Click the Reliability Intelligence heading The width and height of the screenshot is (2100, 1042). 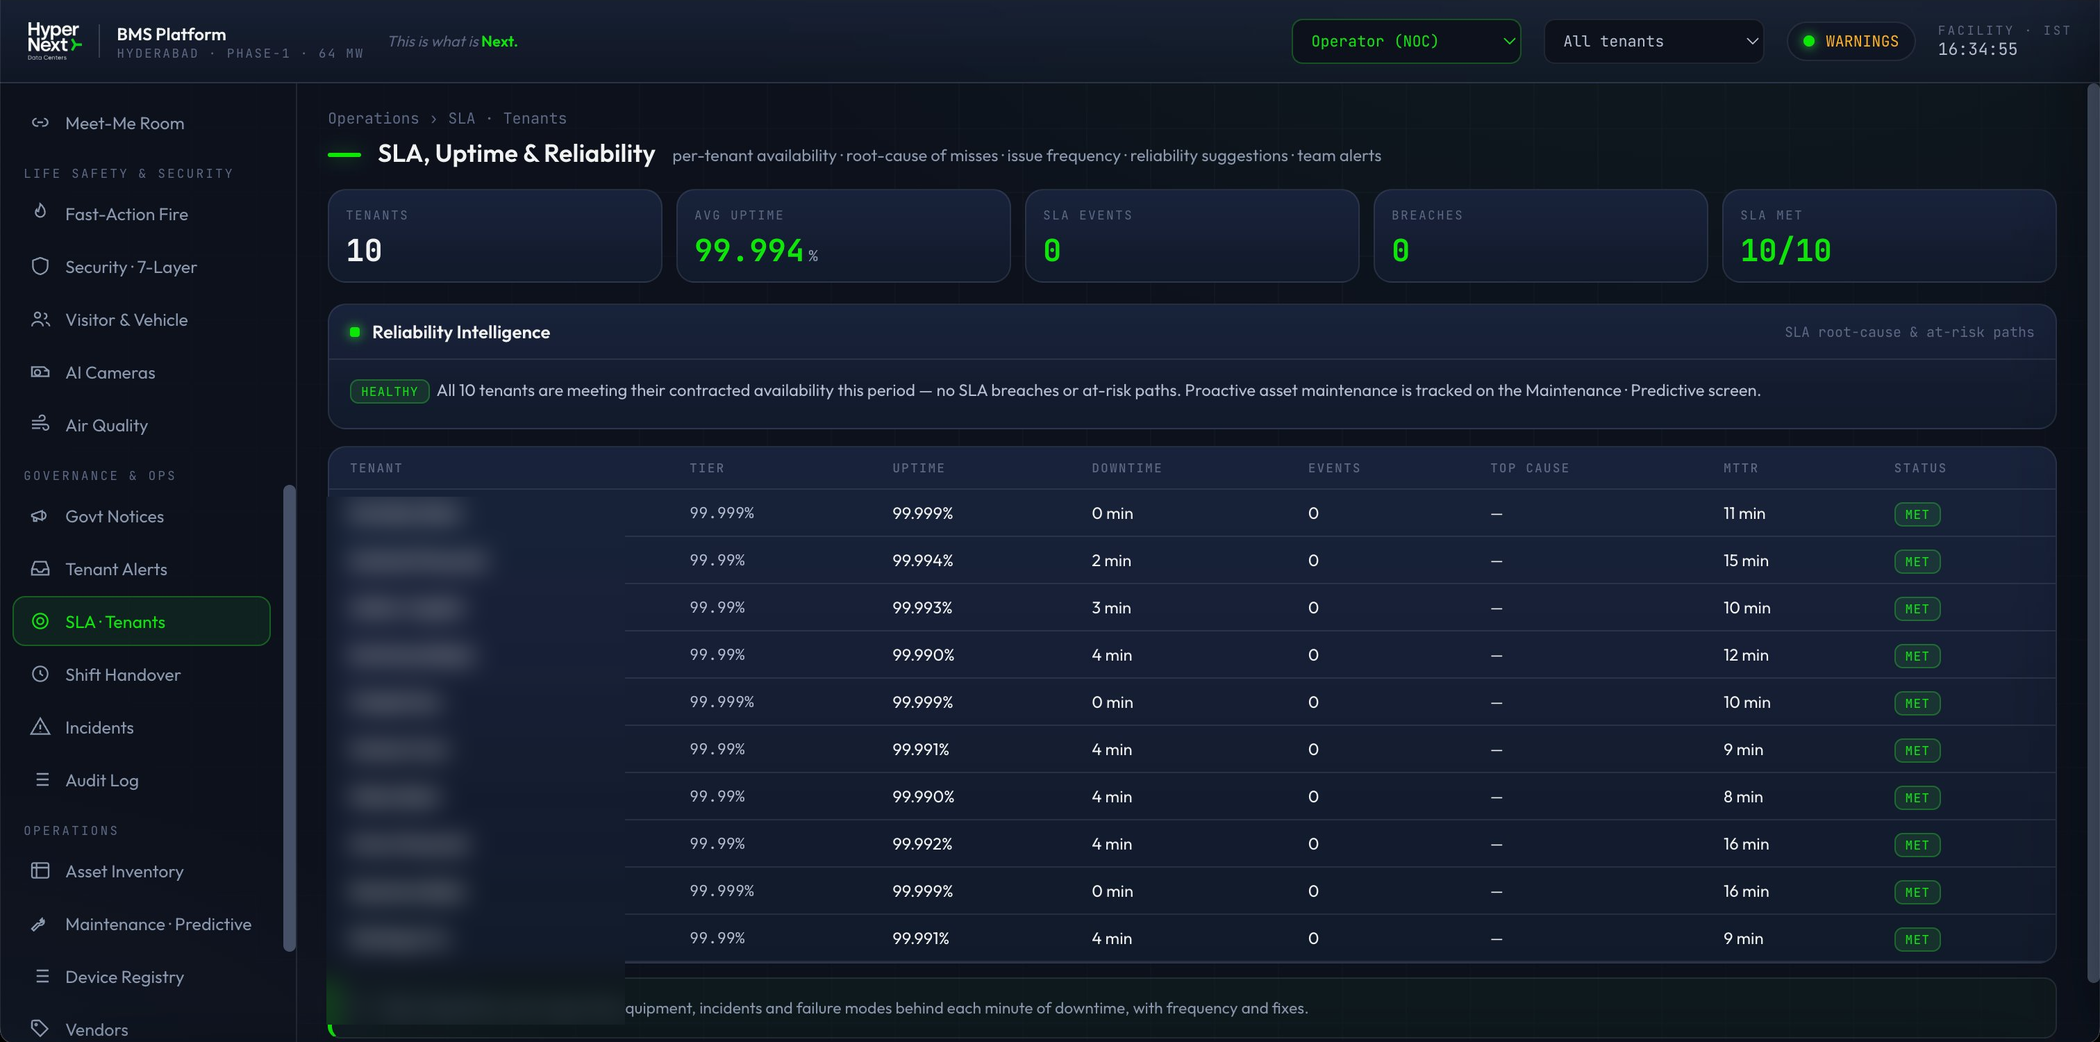pyautogui.click(x=461, y=332)
